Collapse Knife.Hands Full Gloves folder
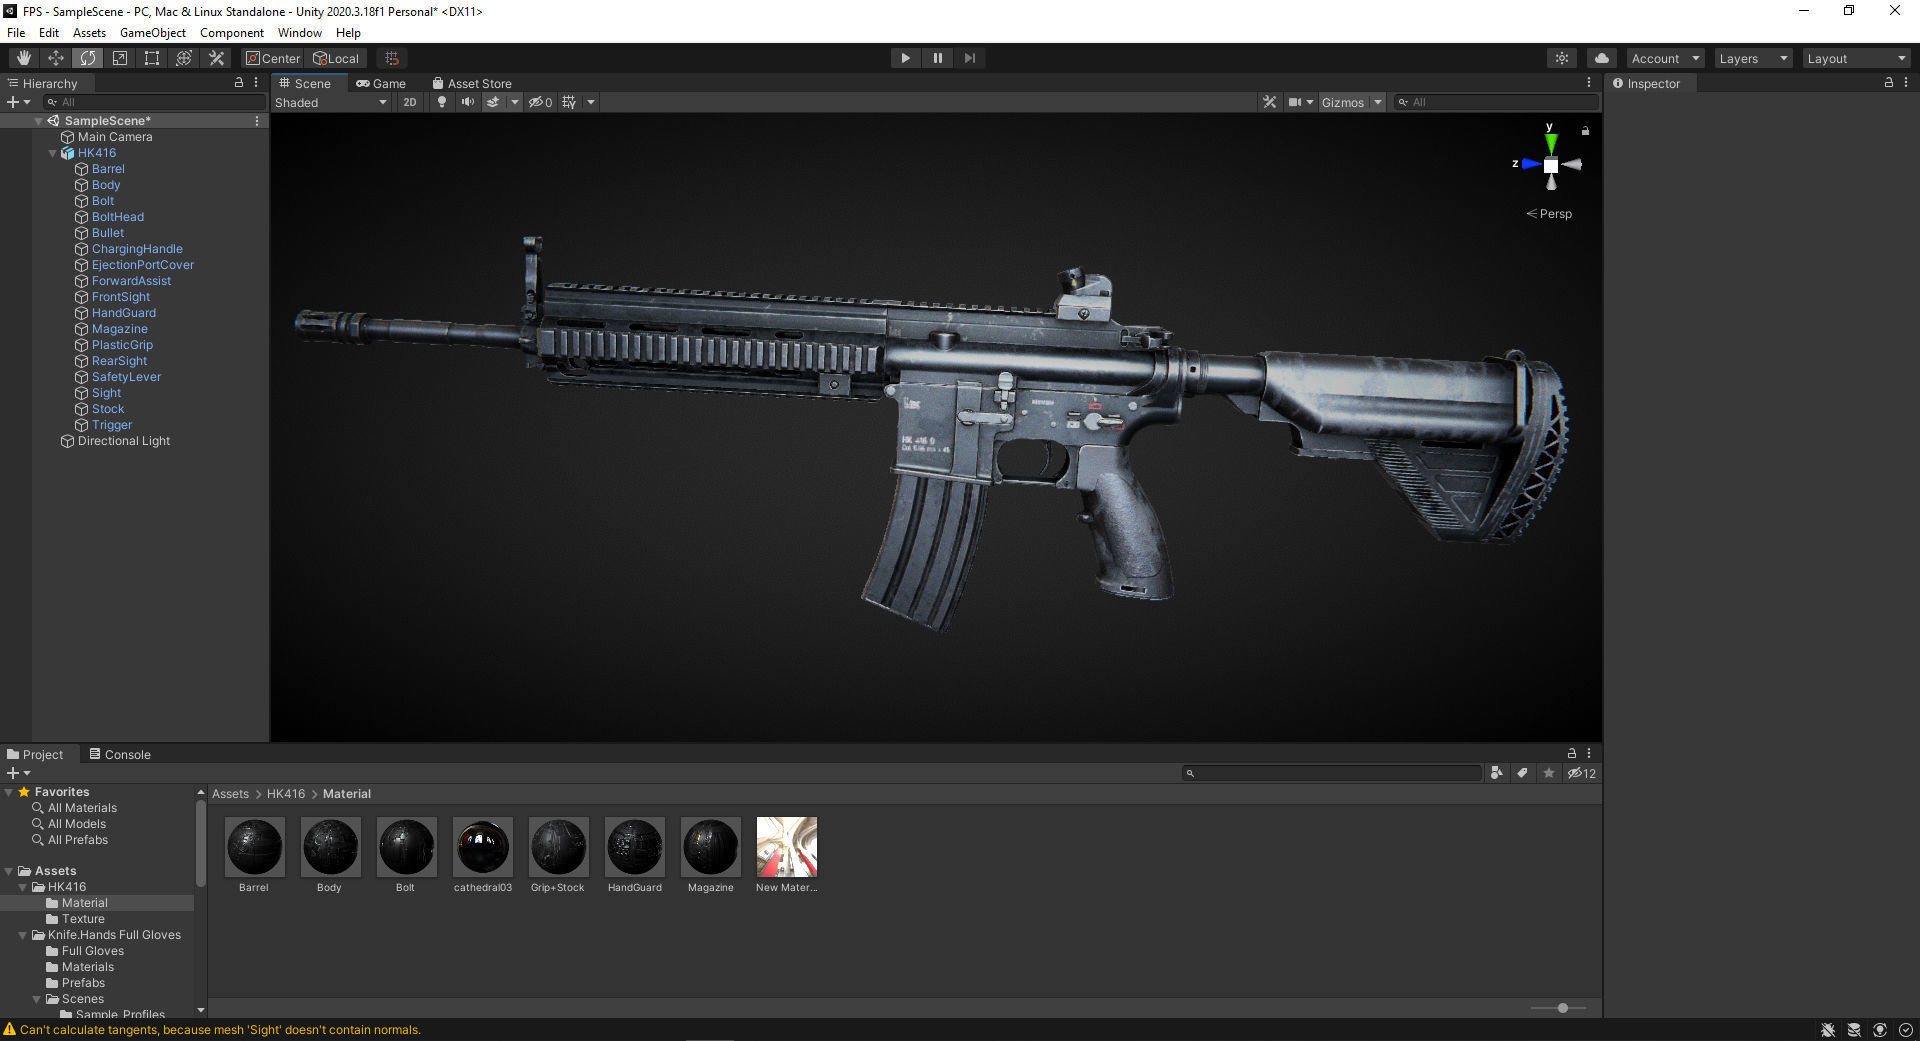Viewport: 1920px width, 1041px height. click(x=23, y=935)
